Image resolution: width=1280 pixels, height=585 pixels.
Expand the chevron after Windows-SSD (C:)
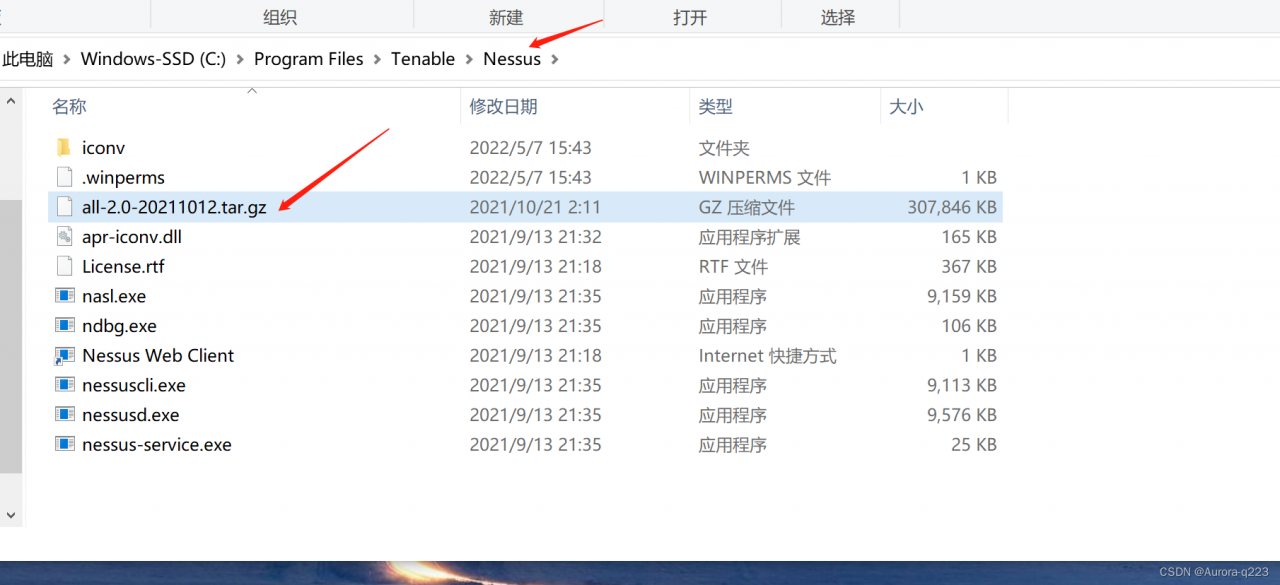[240, 59]
